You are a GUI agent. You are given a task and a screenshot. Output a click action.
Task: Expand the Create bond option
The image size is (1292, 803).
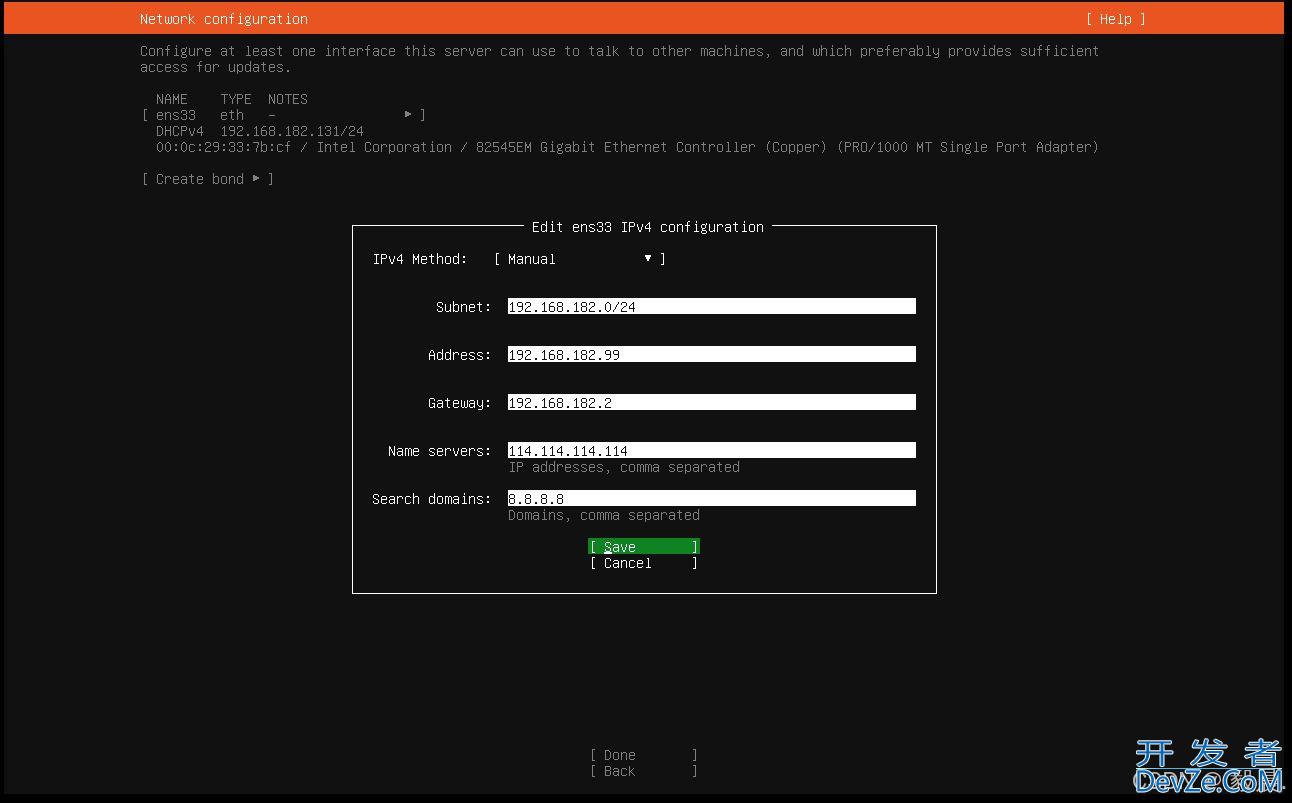(207, 179)
